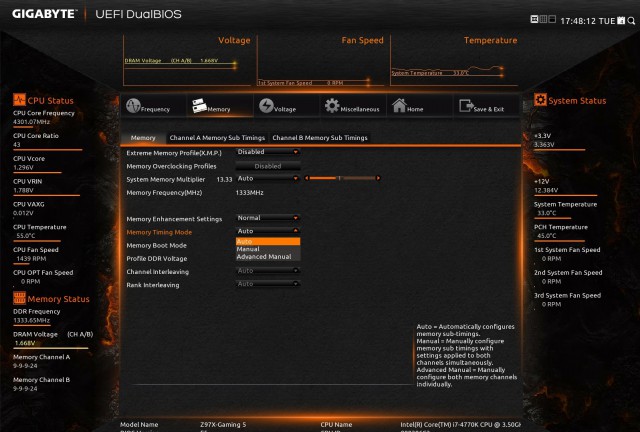The image size is (640, 432).
Task: Click the Memory Frequency 1333MHz value
Action: tap(249, 193)
